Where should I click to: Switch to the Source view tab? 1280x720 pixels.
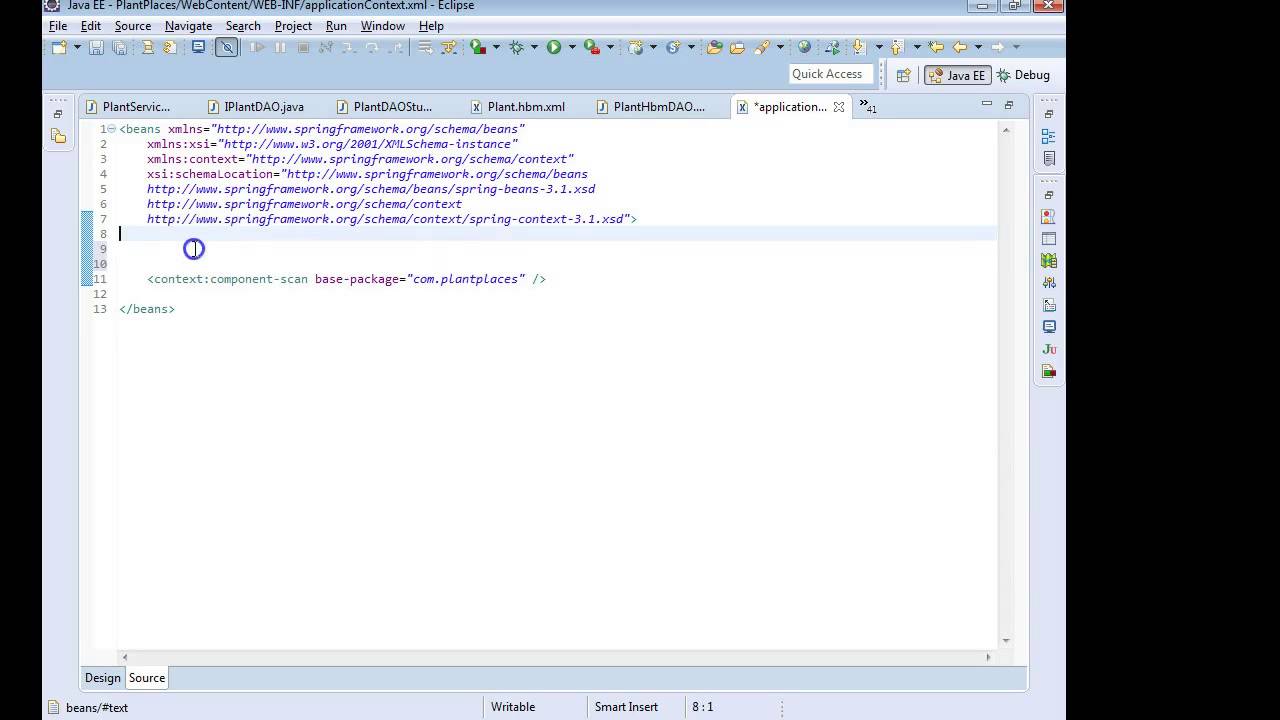[x=147, y=678]
